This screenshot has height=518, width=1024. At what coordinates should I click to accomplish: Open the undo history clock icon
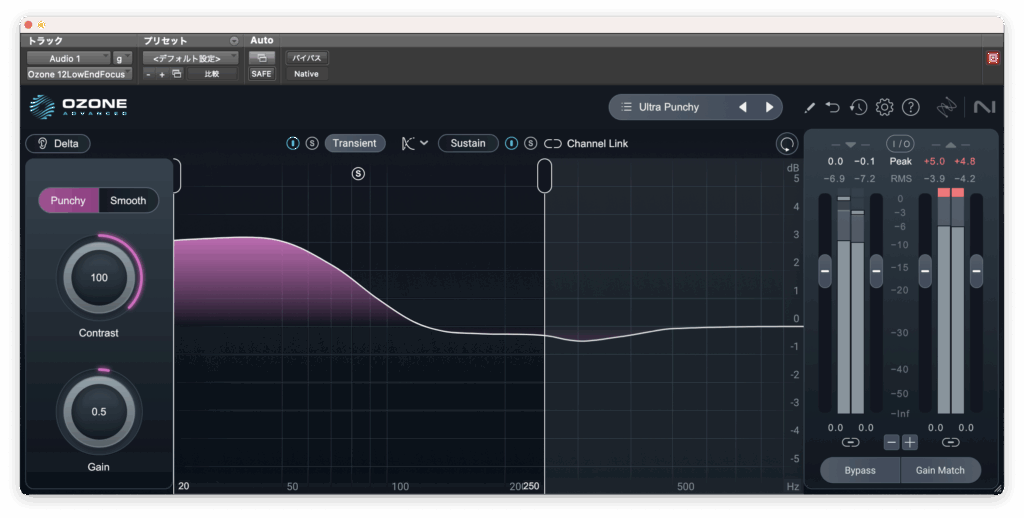click(858, 107)
